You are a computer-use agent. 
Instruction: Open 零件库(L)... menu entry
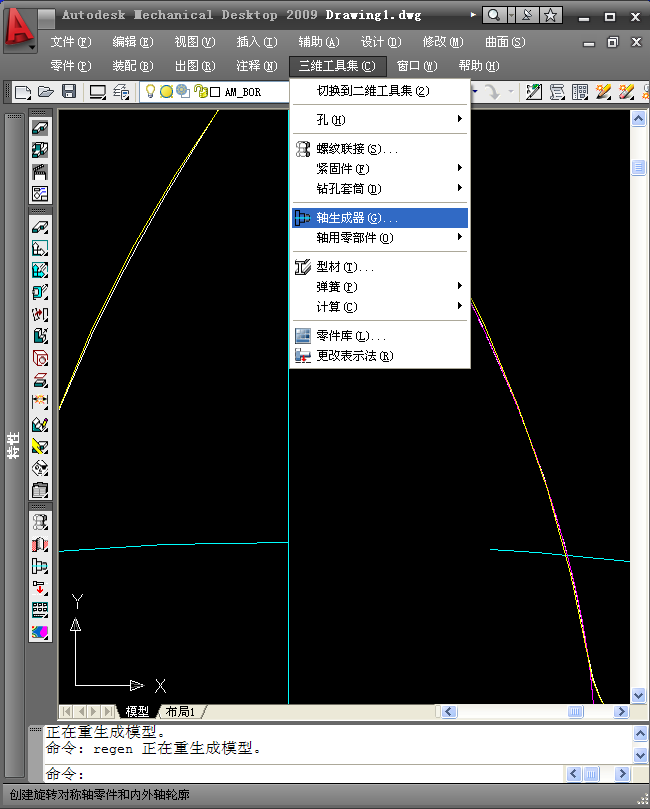[x=380, y=336]
